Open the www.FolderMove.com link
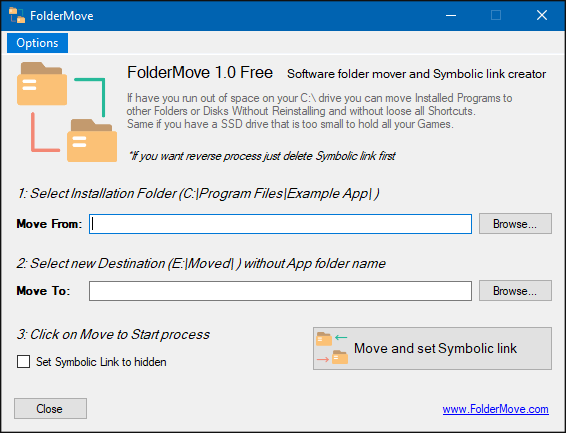This screenshot has width=566, height=433. pyautogui.click(x=496, y=409)
